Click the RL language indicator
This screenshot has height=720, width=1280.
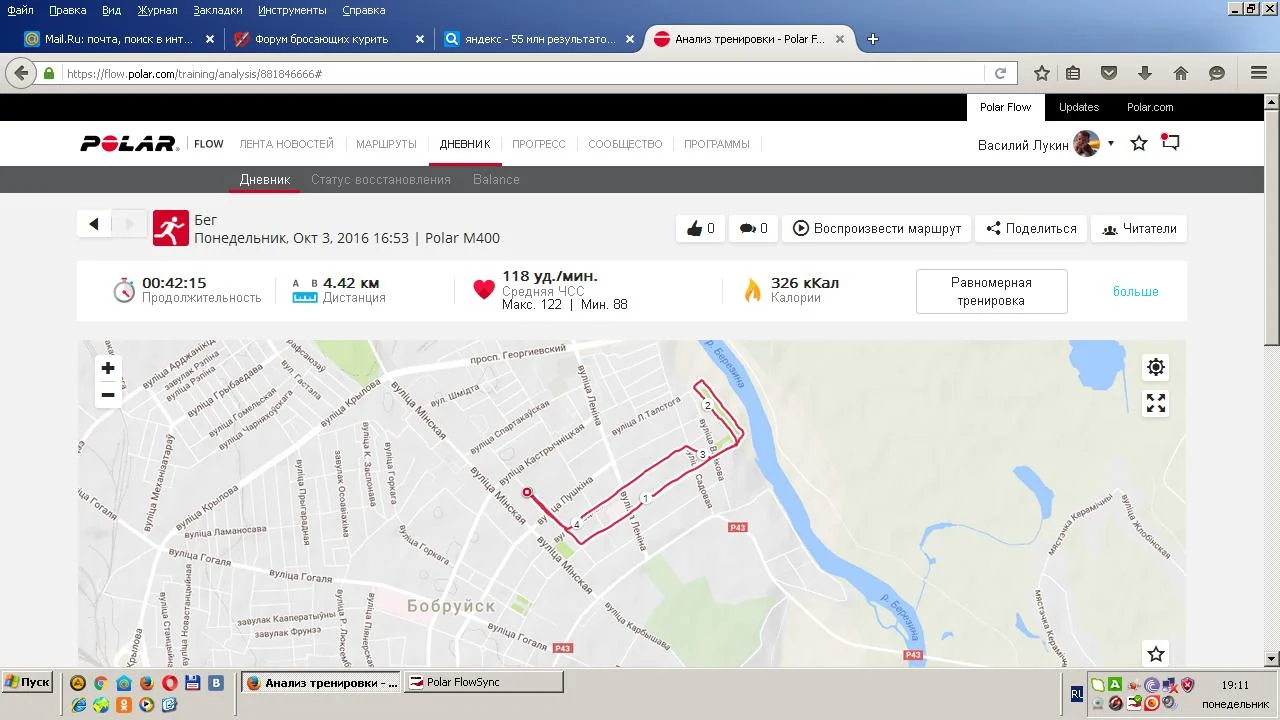(1076, 693)
